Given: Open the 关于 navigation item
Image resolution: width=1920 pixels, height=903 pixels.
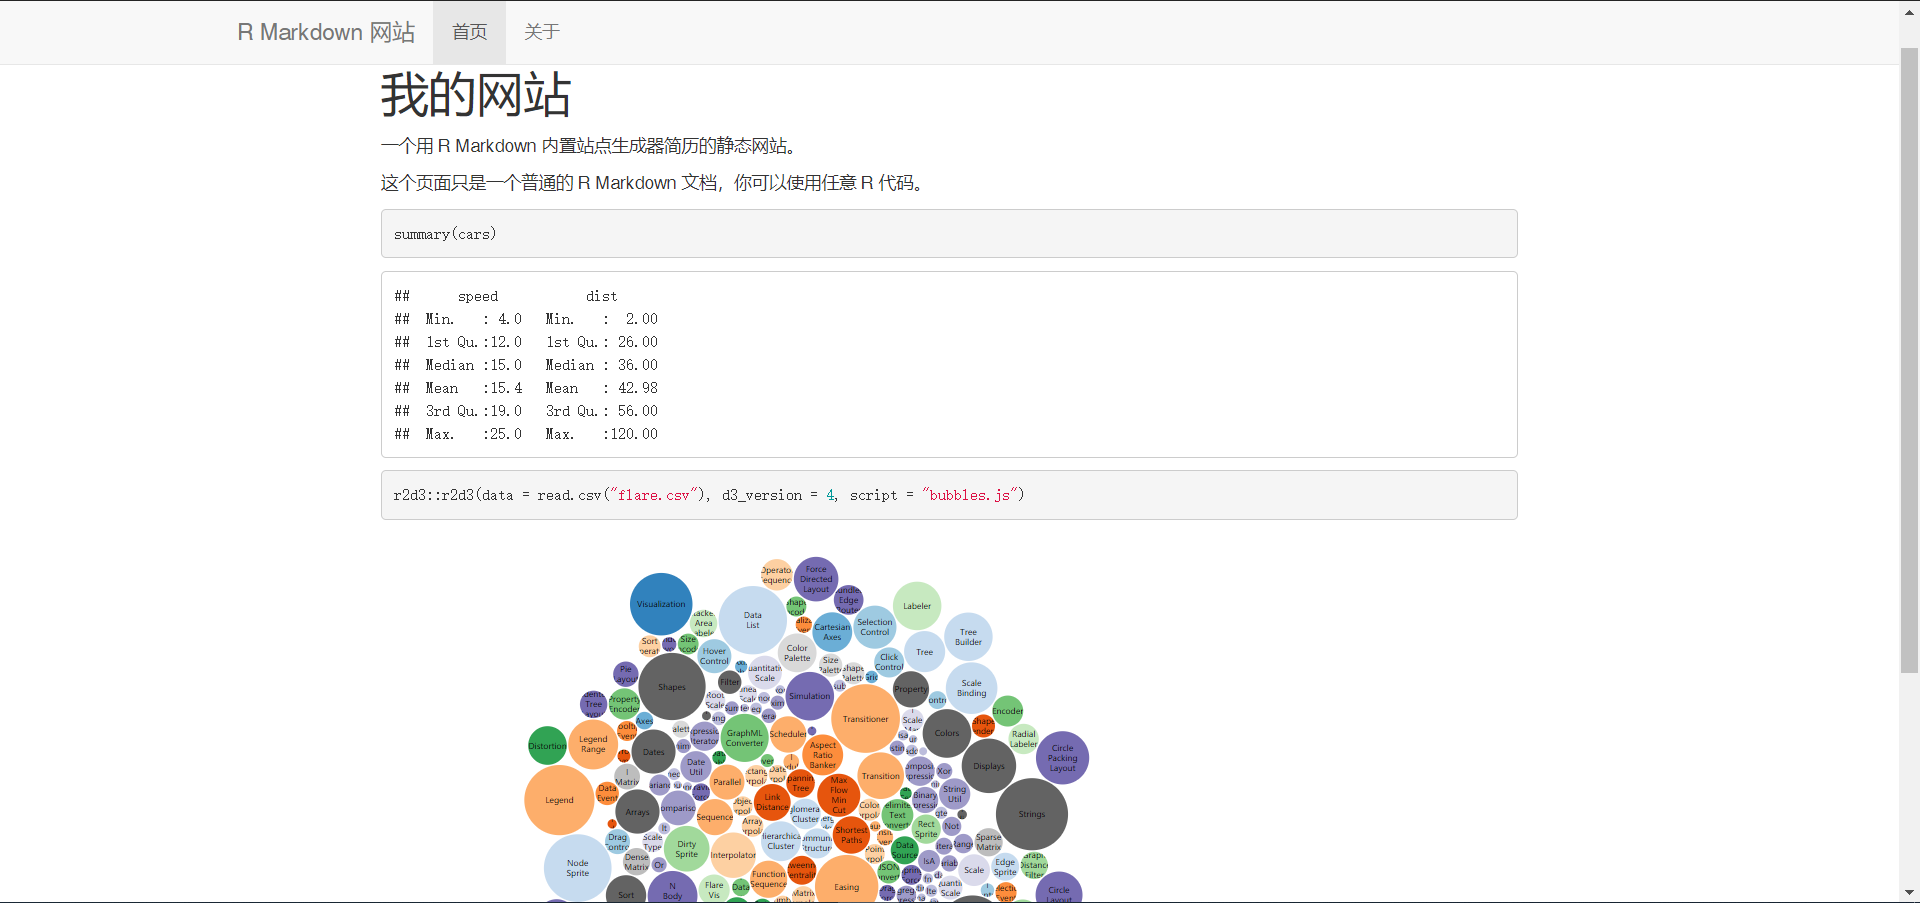Looking at the screenshot, I should pyautogui.click(x=542, y=32).
